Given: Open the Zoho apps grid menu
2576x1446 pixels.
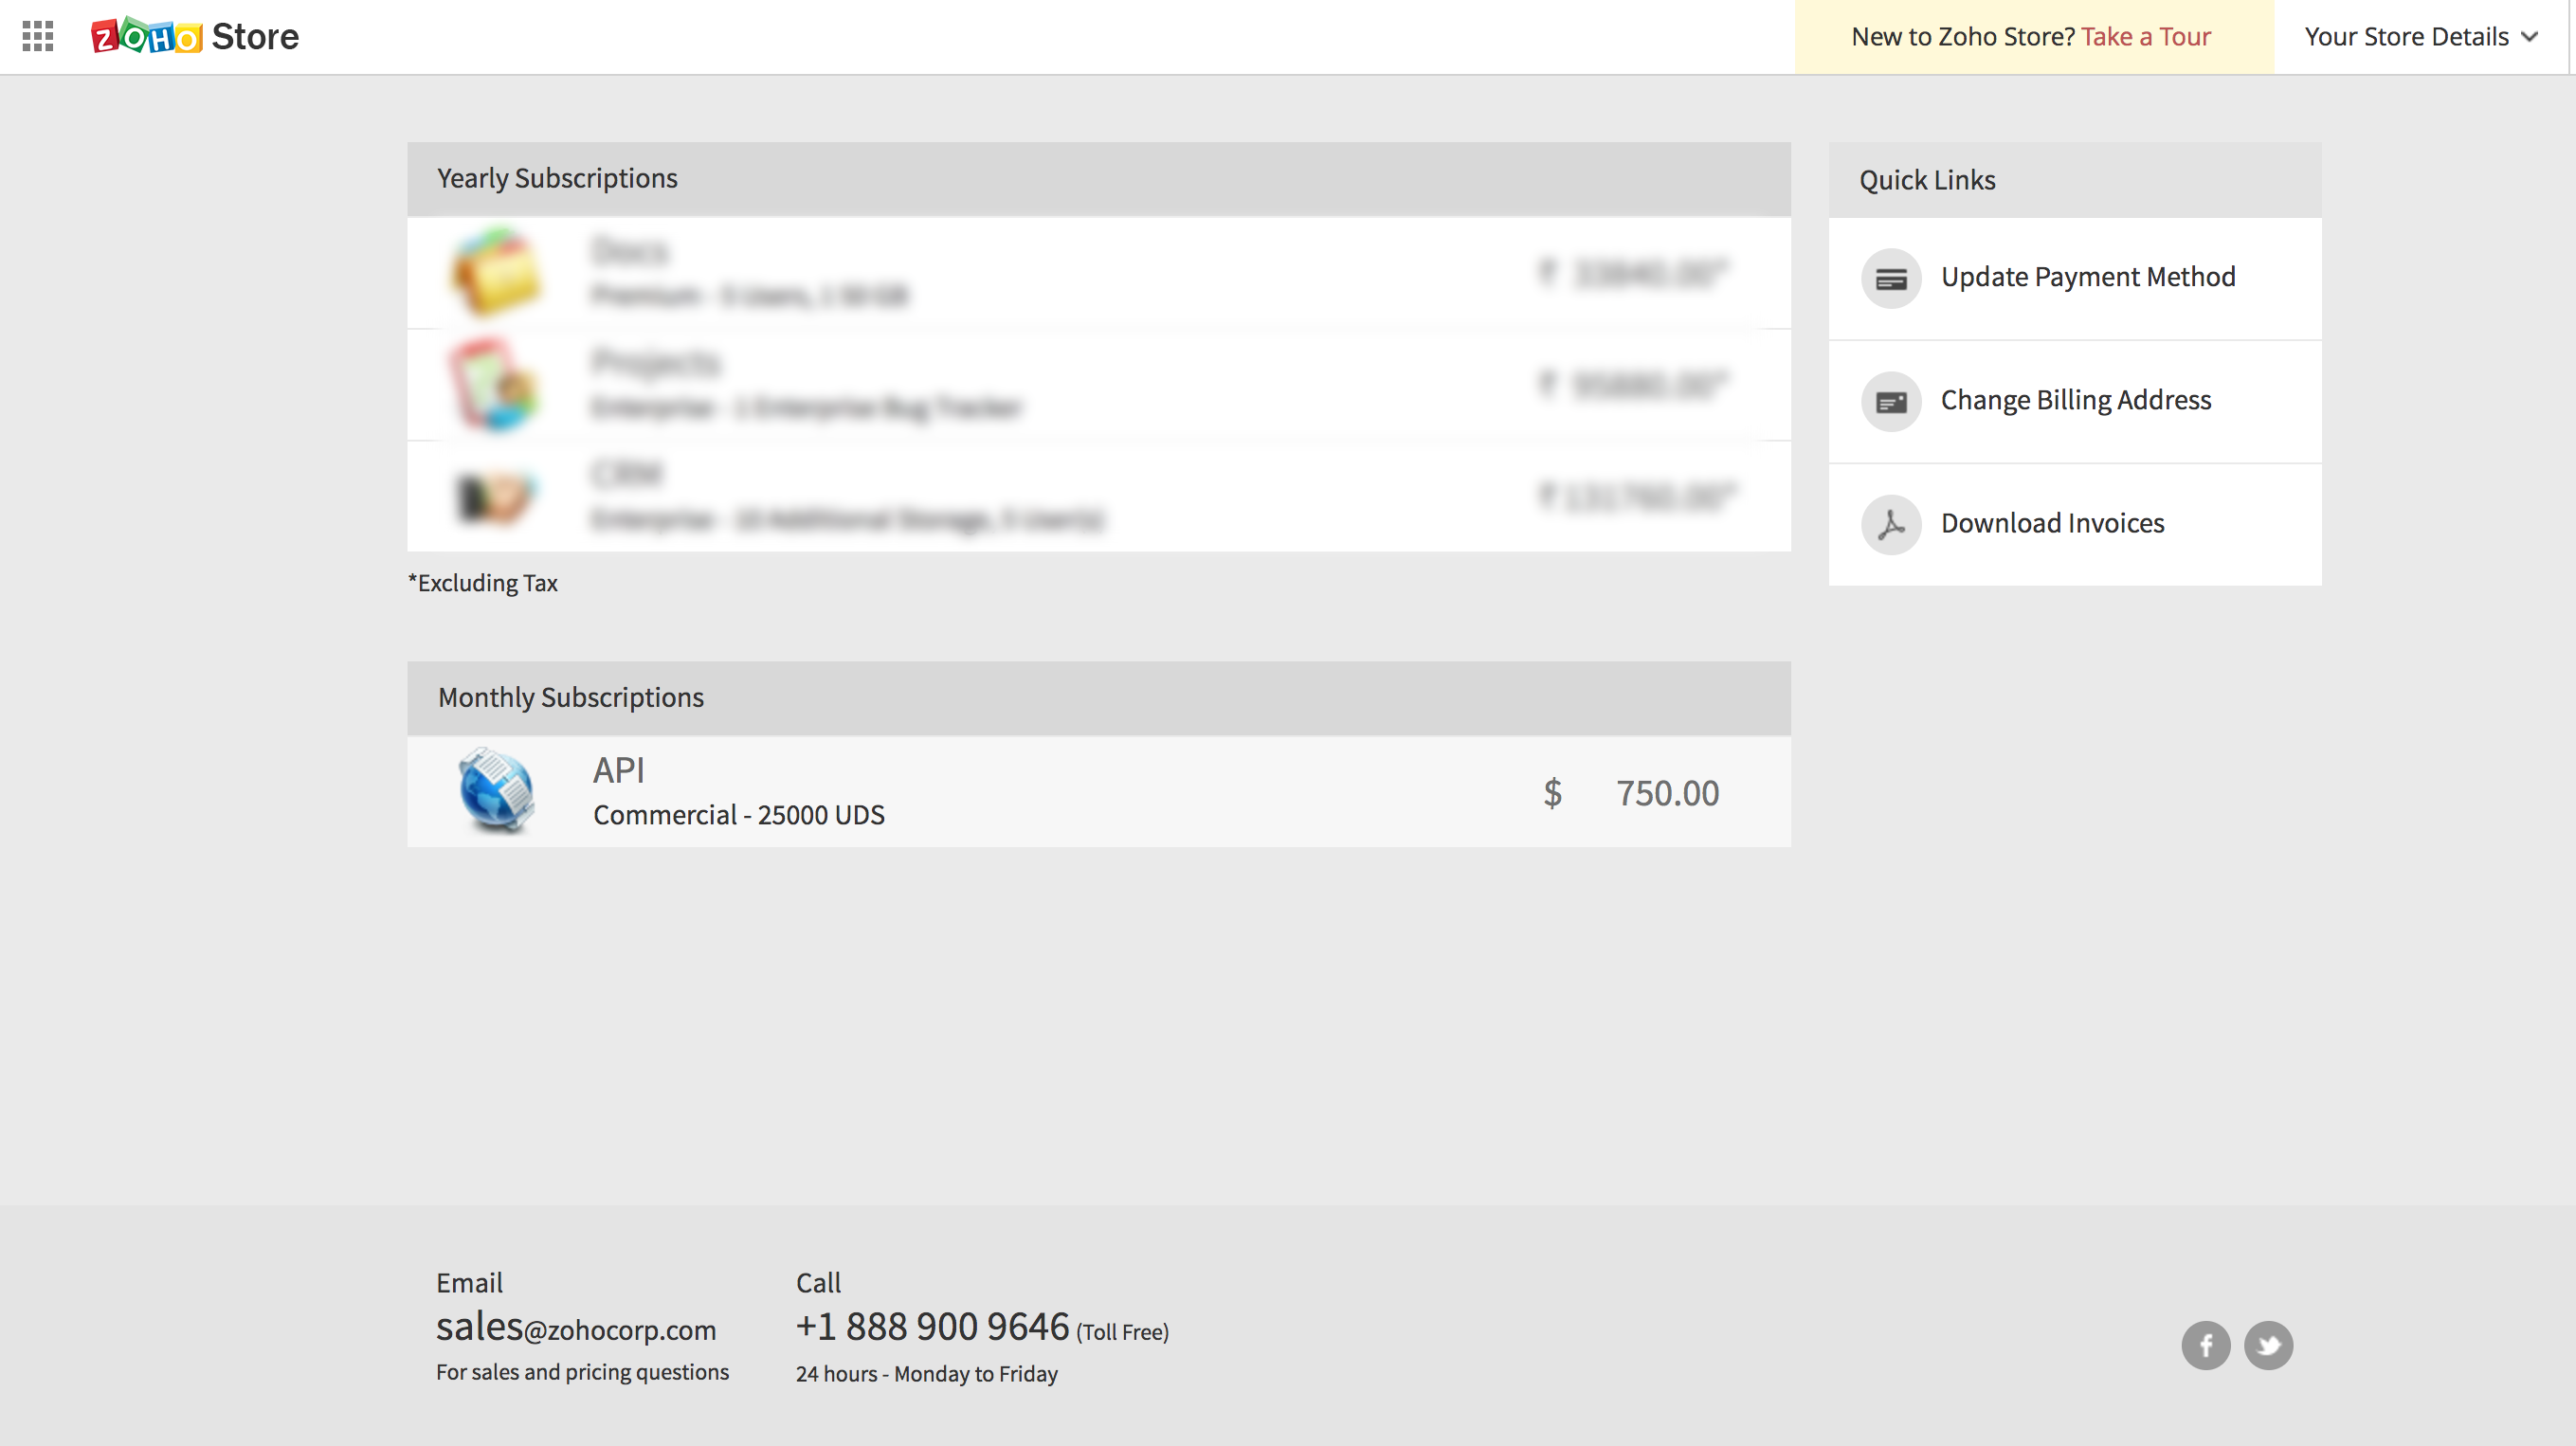Looking at the screenshot, I should pyautogui.click(x=40, y=36).
